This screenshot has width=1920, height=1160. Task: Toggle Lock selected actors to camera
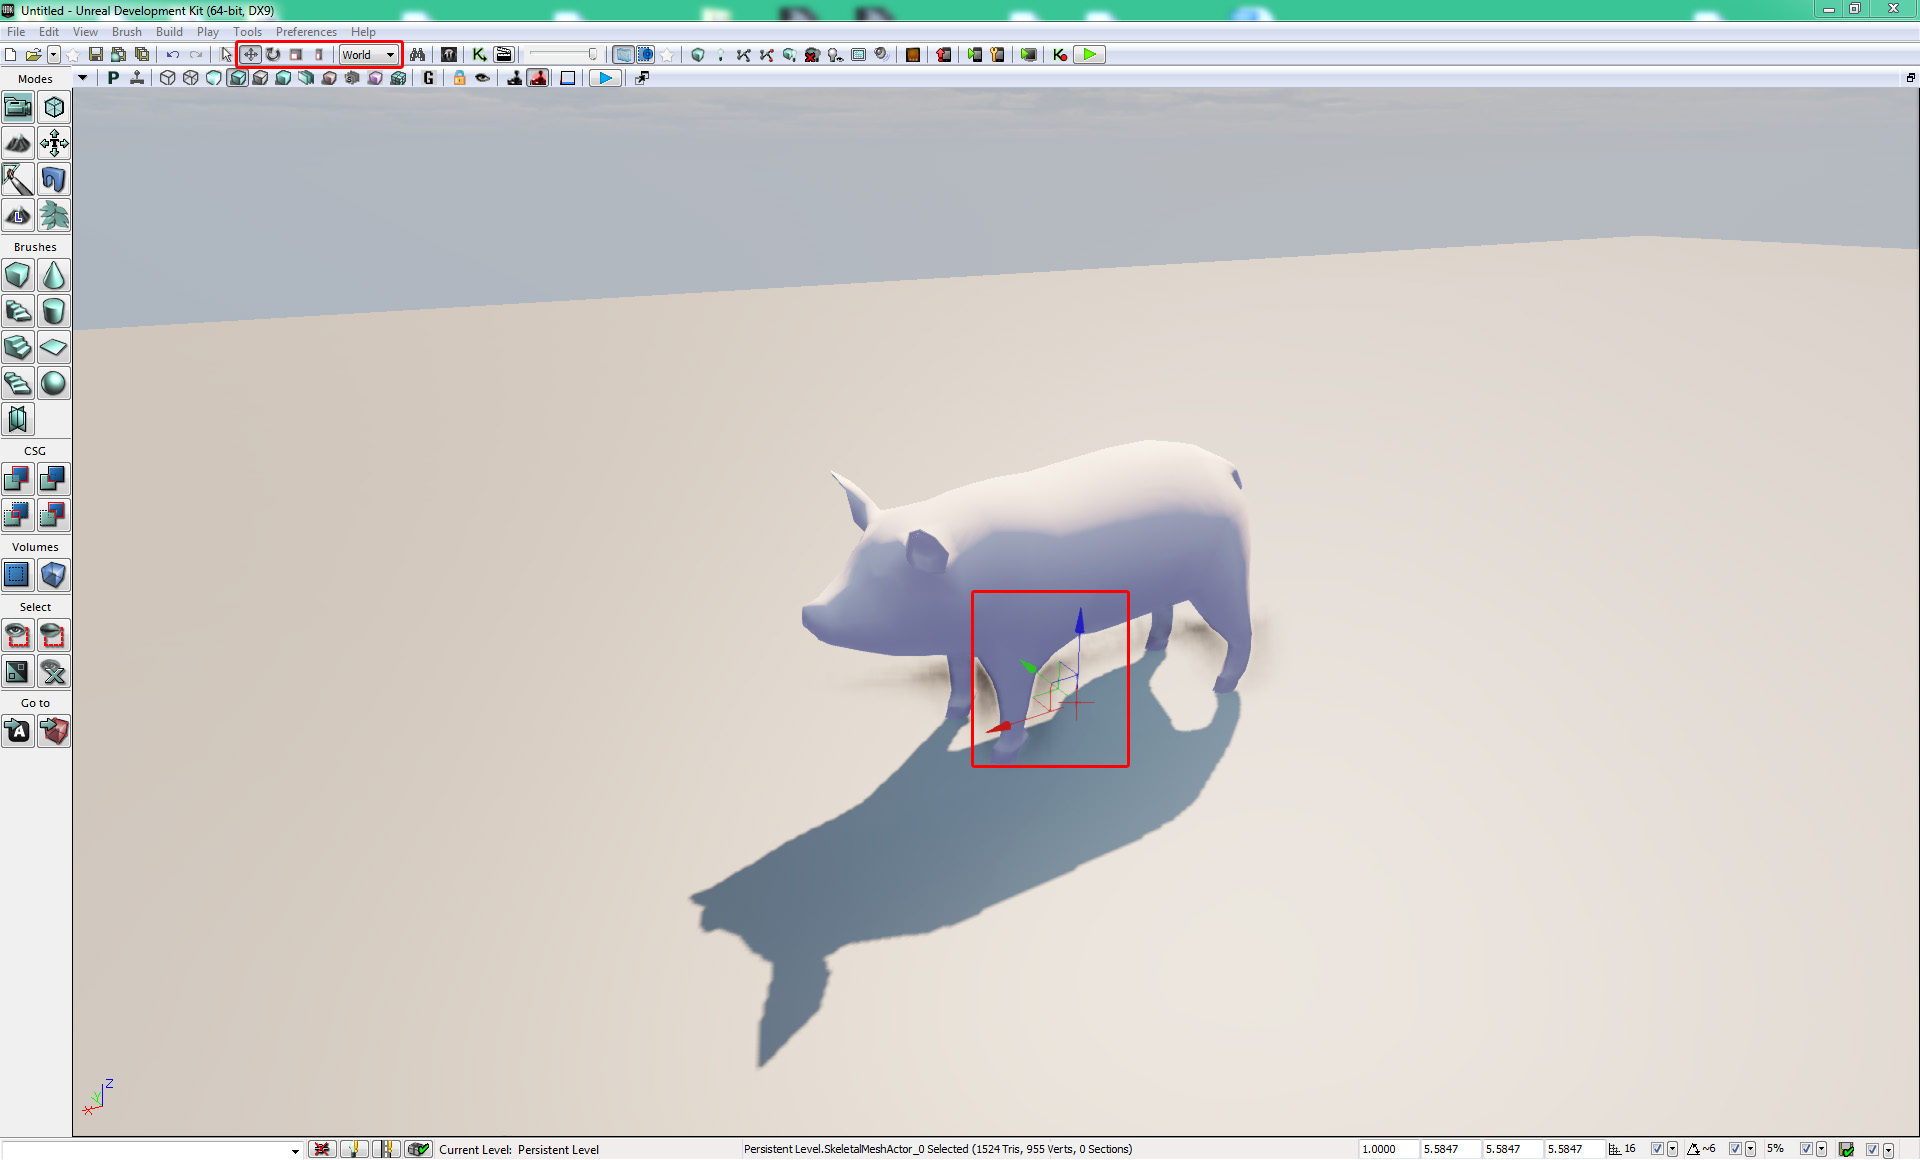click(459, 78)
